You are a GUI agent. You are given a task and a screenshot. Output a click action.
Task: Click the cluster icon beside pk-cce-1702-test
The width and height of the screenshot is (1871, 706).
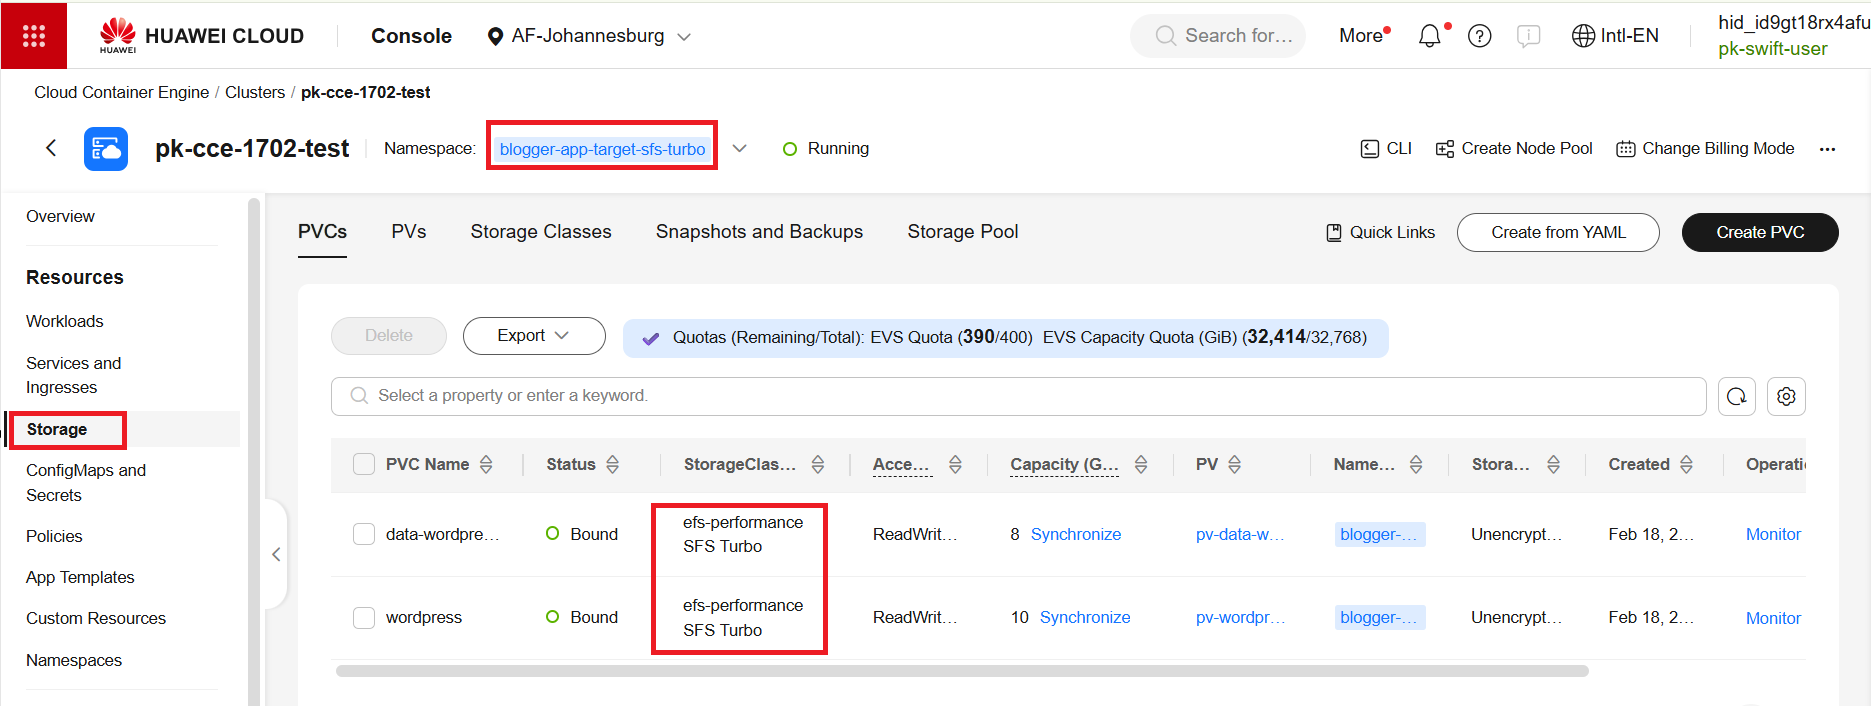(106, 149)
